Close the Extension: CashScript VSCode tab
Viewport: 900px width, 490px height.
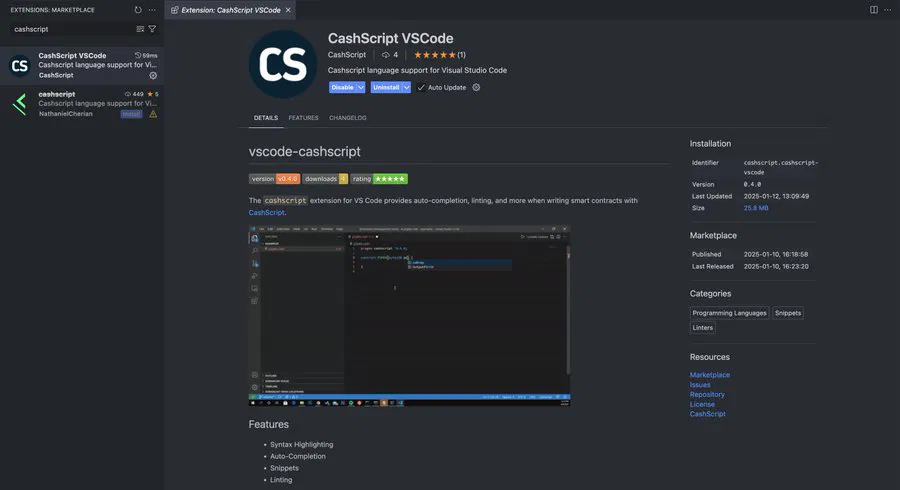click(288, 10)
